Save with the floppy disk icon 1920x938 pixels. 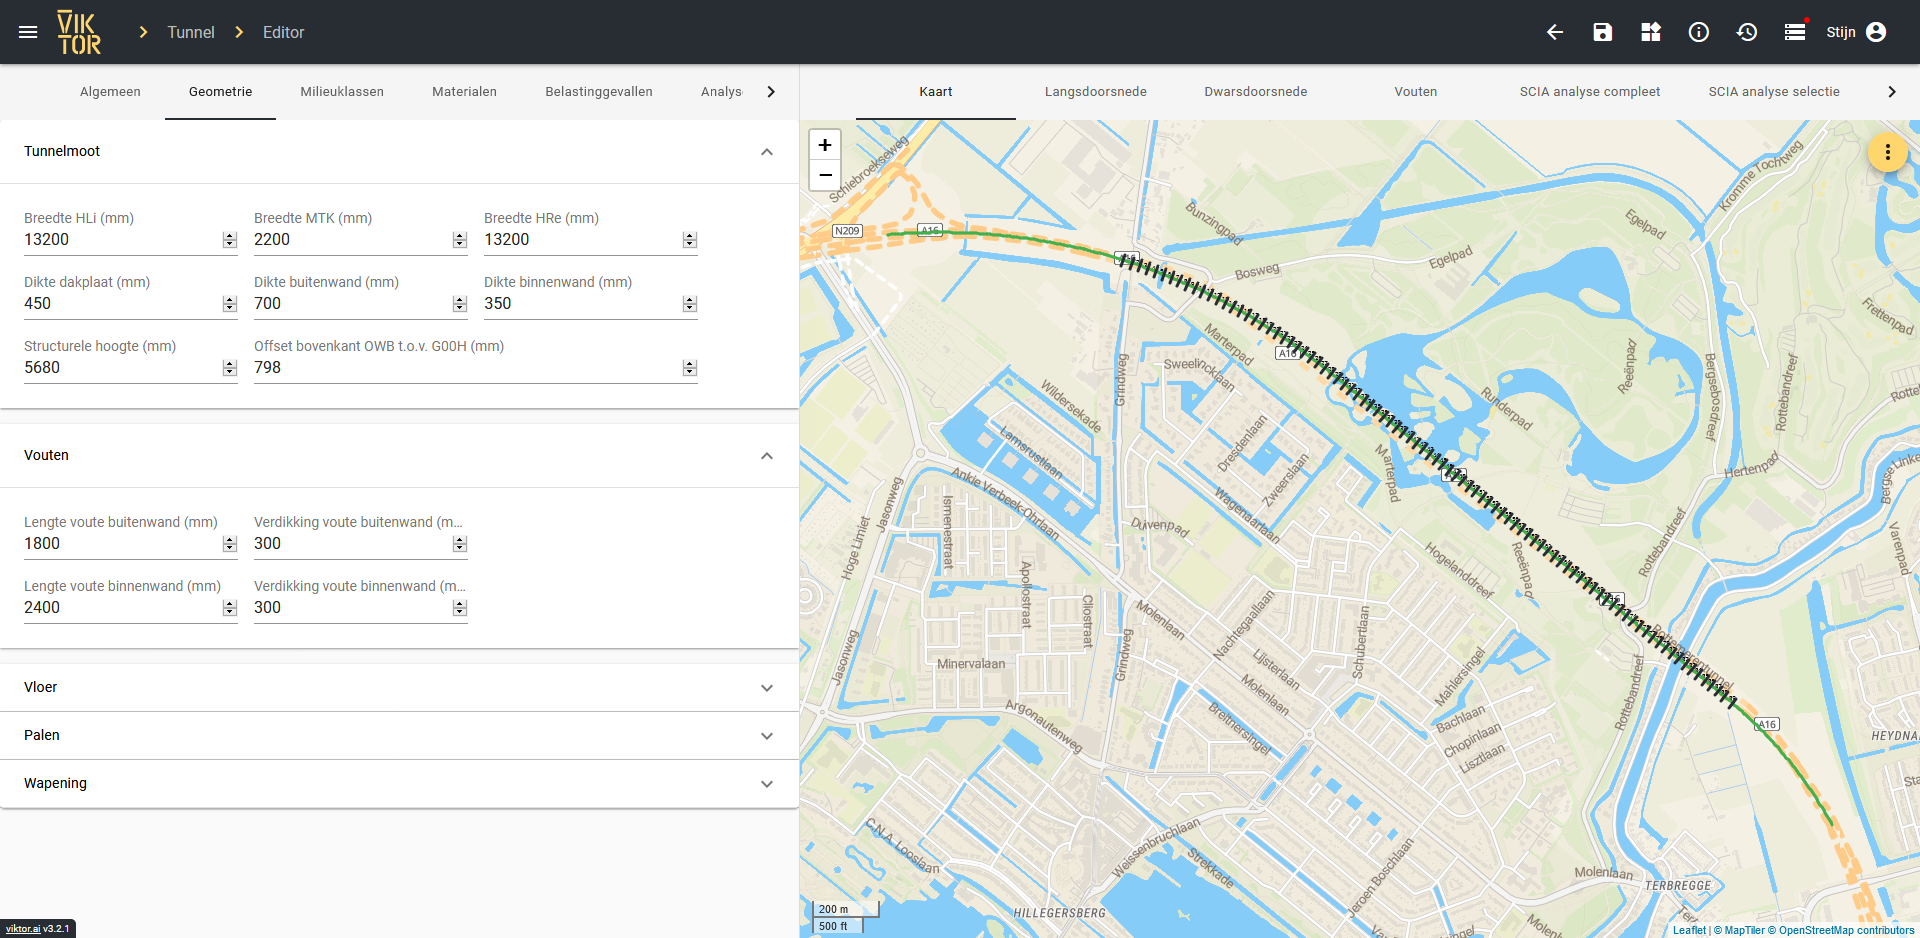coord(1602,32)
